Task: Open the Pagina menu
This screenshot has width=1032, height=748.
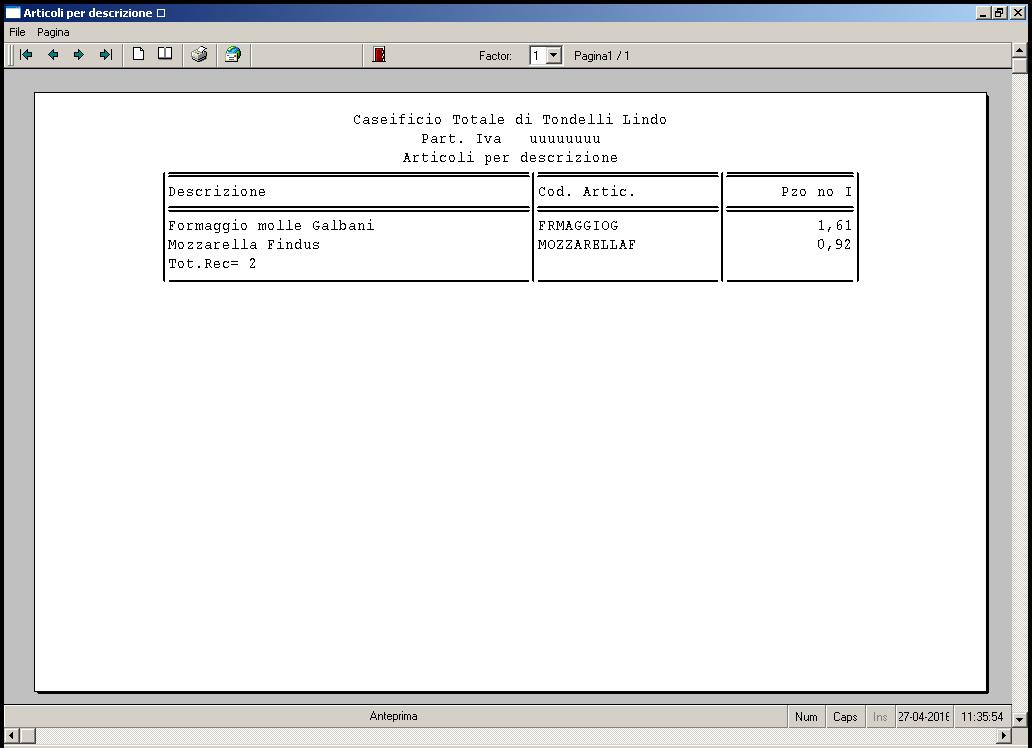Action: 53,32
